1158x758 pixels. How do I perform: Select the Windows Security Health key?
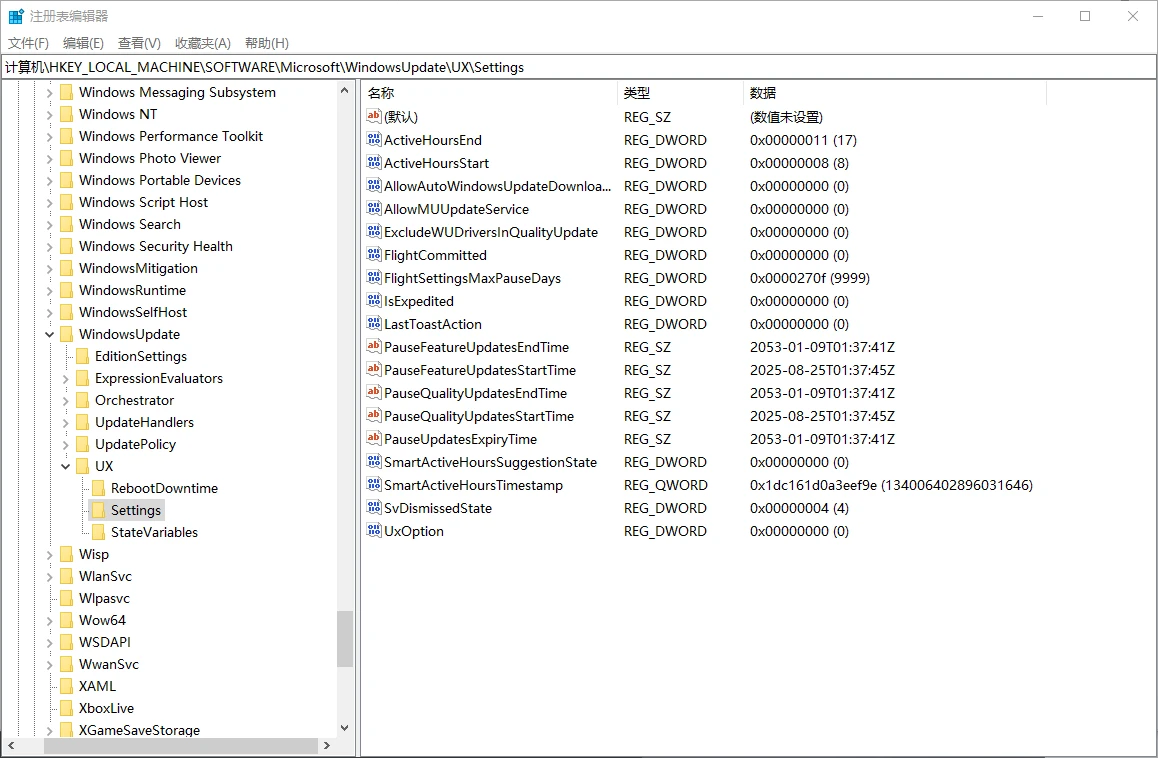[x=156, y=246]
